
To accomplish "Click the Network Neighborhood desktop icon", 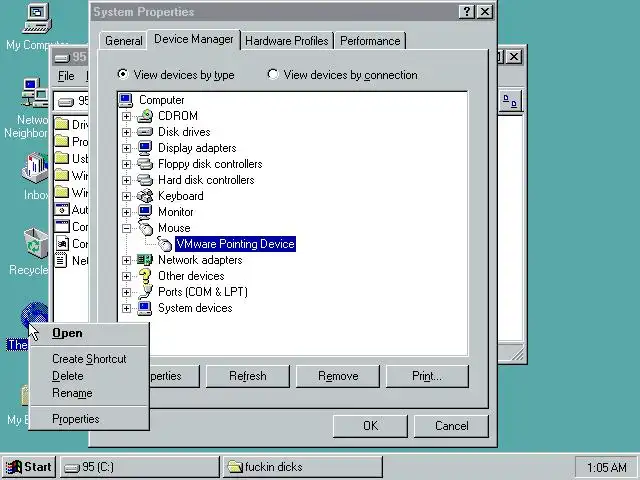I will tap(35, 93).
